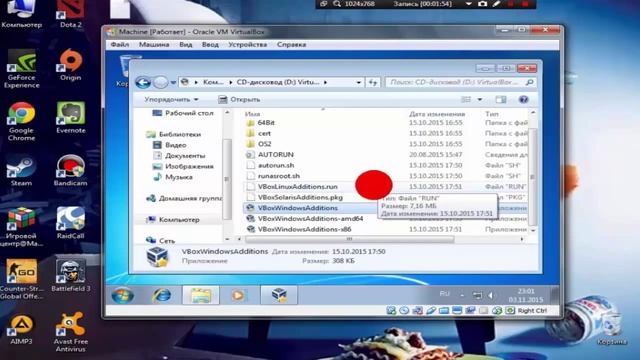Viewport: 640px width, 360px height.
Task: Click Explorer forward arrow button
Action: point(160,83)
